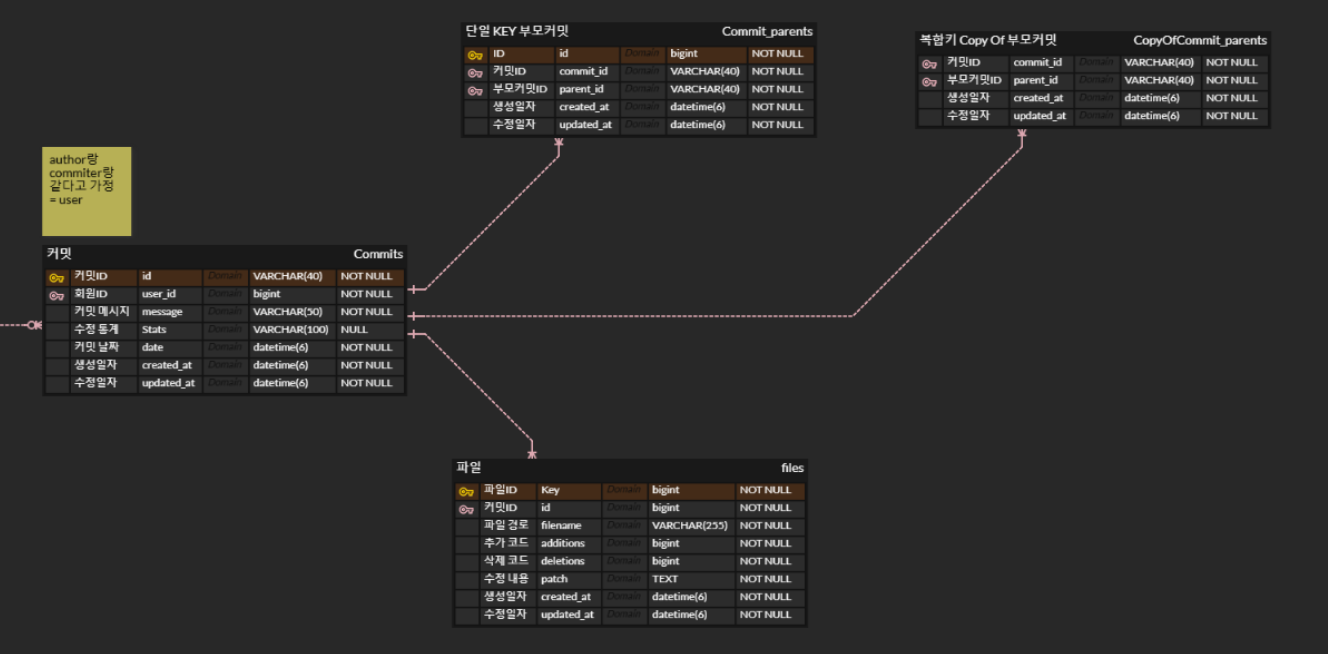Click the pink key icon beside 커밋ID in Commit_parents

pyautogui.click(x=475, y=73)
